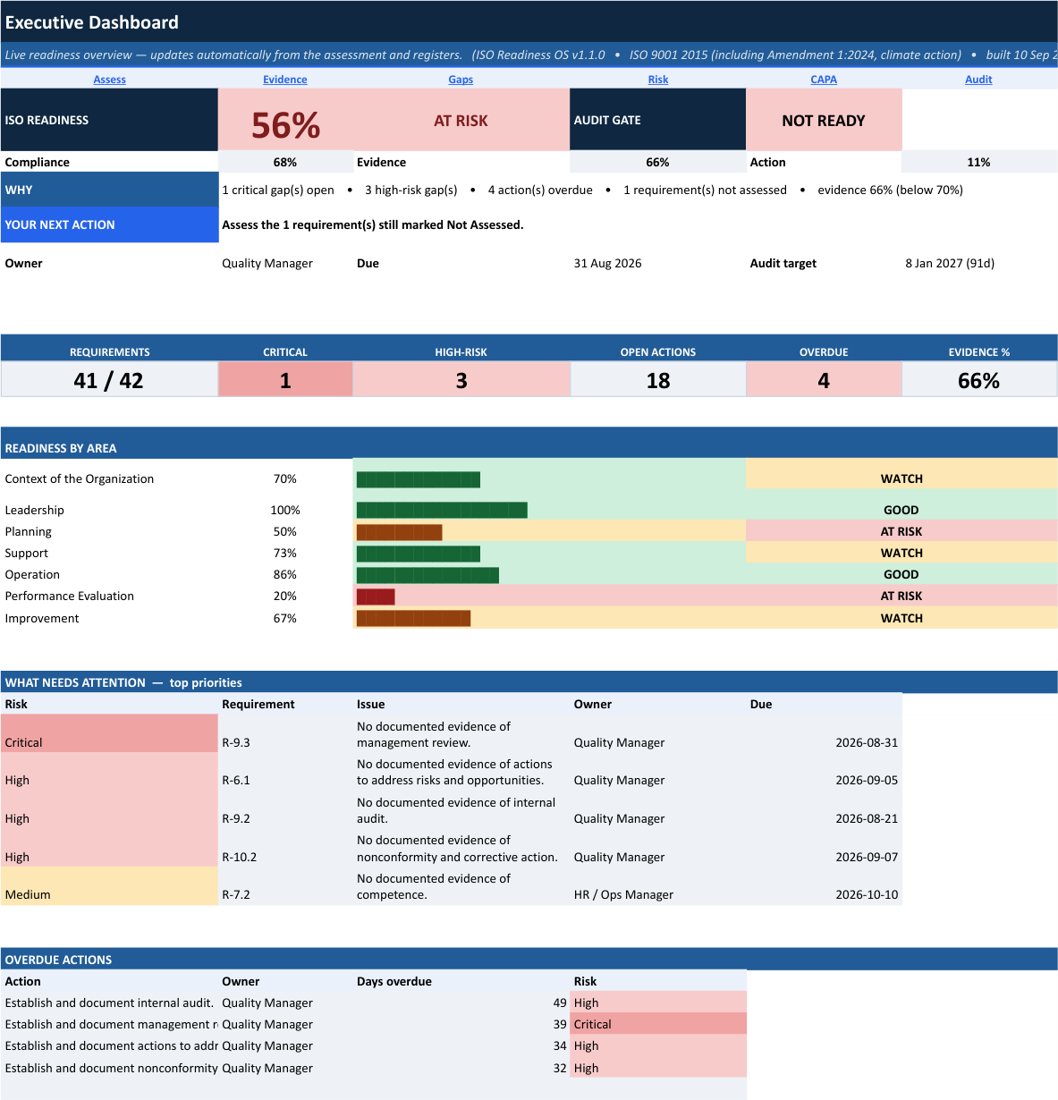Open the Risk navigation link
Viewport: 1058px width, 1100px height.
(657, 79)
